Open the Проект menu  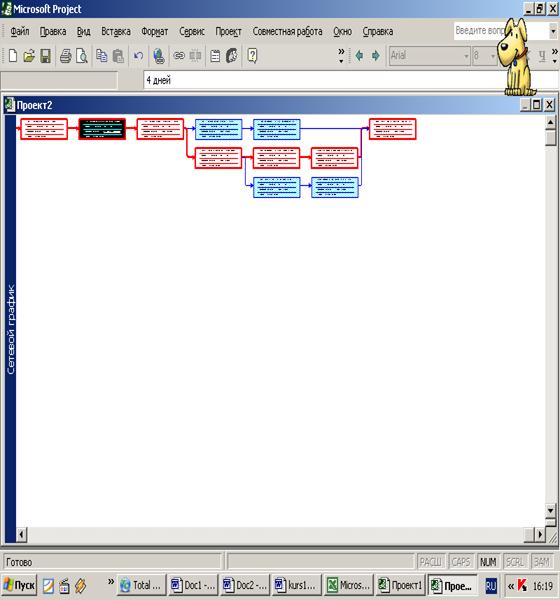(x=228, y=31)
